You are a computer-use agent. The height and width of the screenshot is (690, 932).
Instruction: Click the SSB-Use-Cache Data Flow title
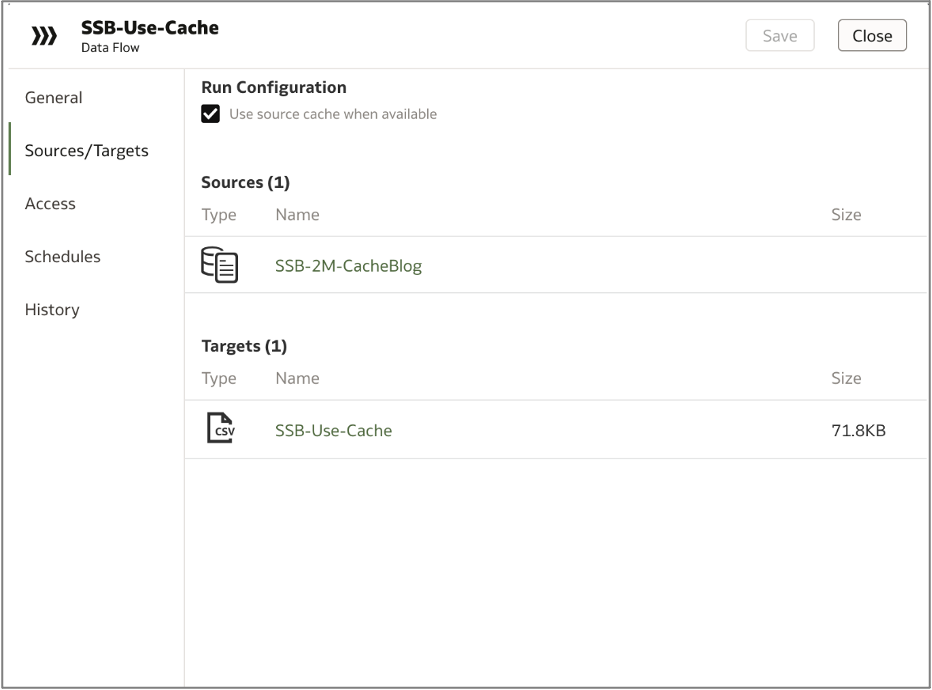point(149,28)
